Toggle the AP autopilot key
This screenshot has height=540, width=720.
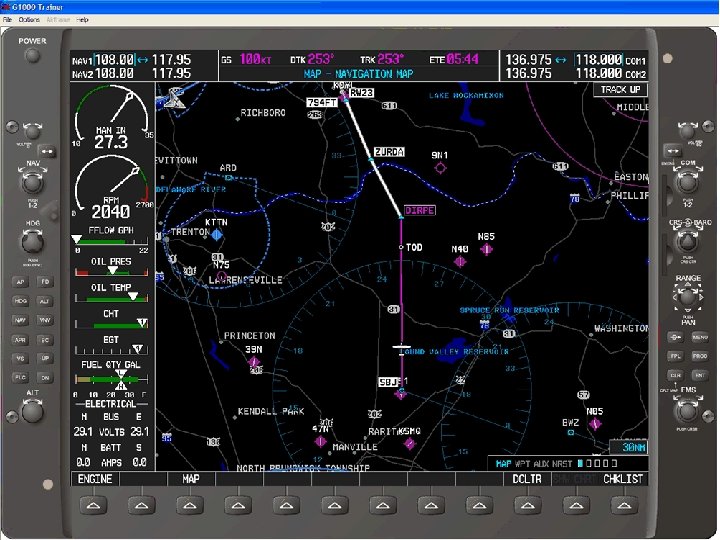click(20, 282)
